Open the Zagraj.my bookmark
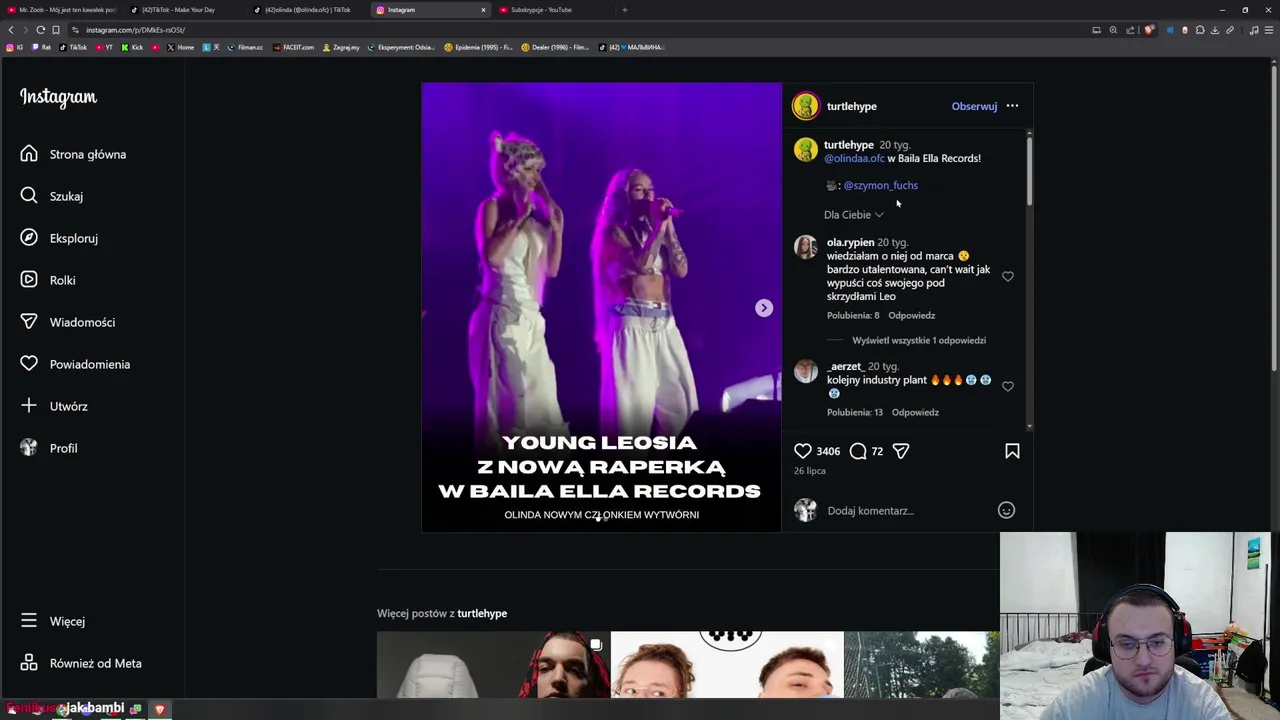Image resolution: width=1280 pixels, height=720 pixels. (x=341, y=47)
